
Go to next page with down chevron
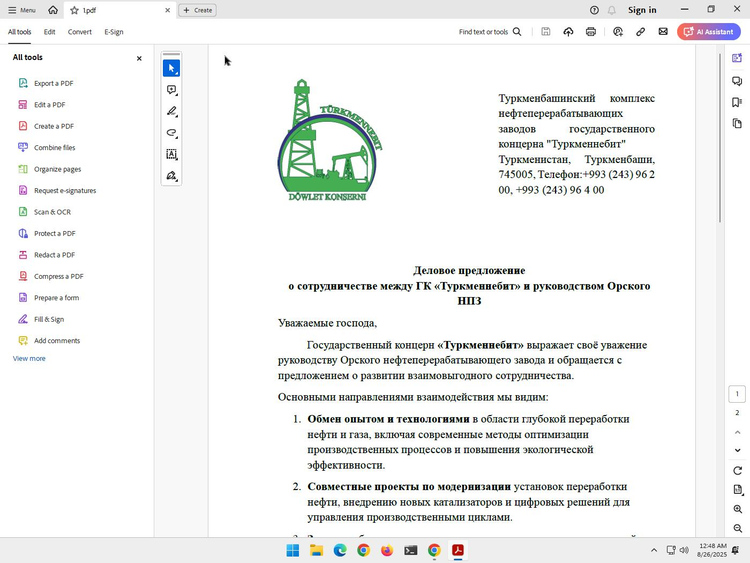point(738,450)
